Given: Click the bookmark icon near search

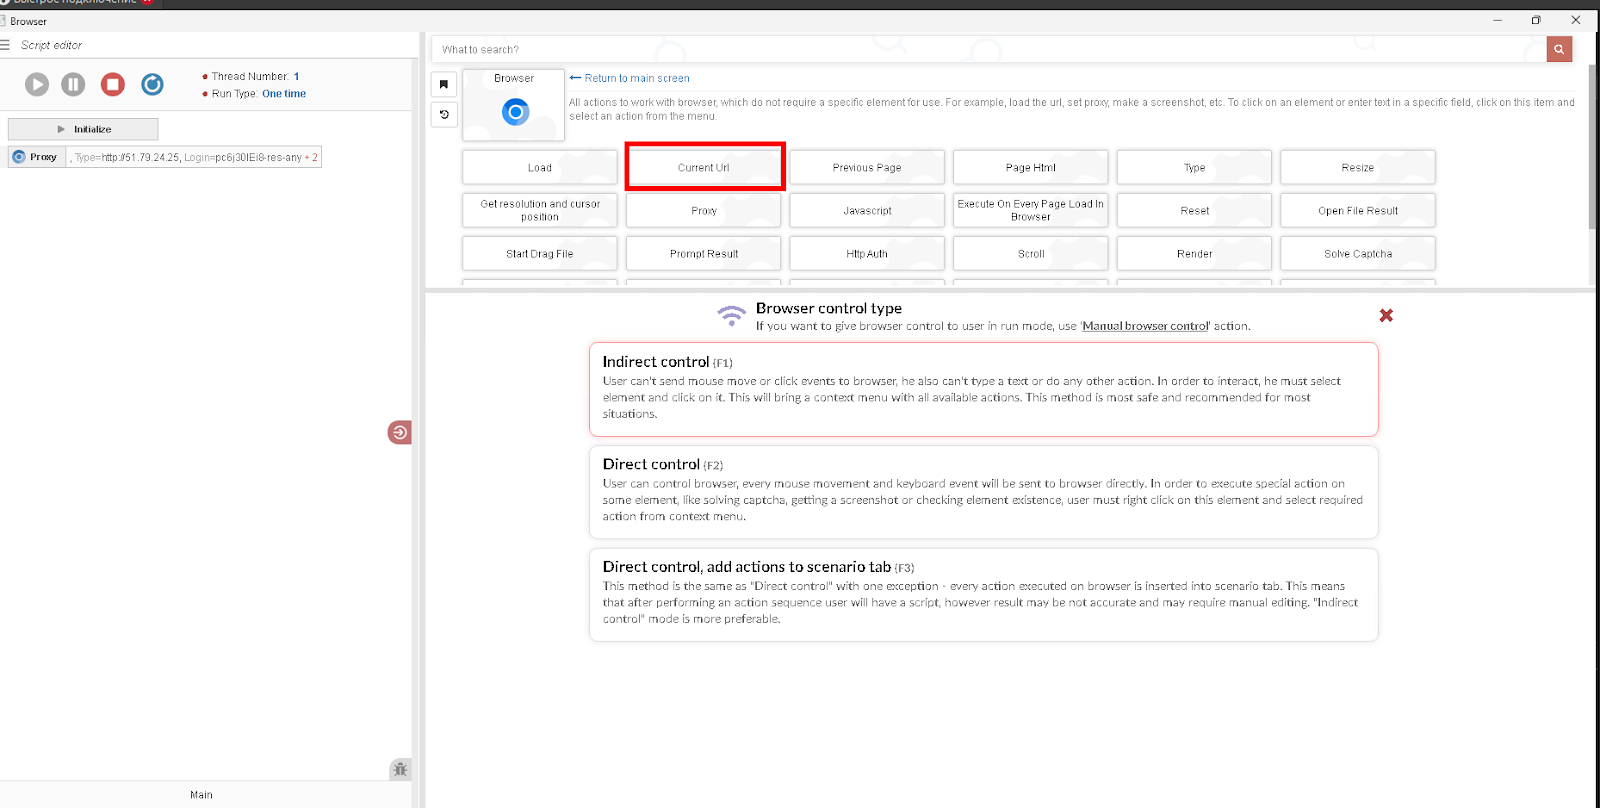Looking at the screenshot, I should click(x=444, y=84).
